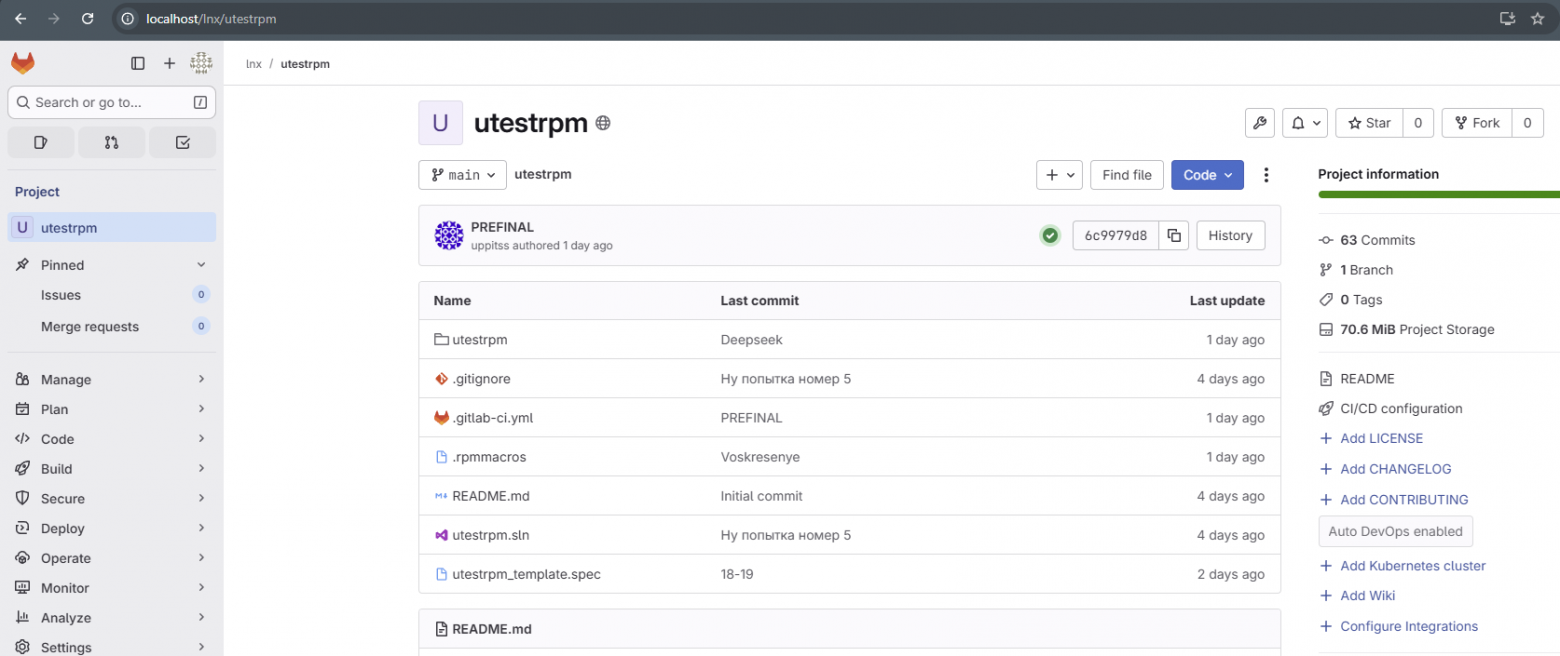This screenshot has height=656, width=1560.
Task: Open the issues shortcut icon in sidebar
Action: pyautogui.click(x=40, y=142)
